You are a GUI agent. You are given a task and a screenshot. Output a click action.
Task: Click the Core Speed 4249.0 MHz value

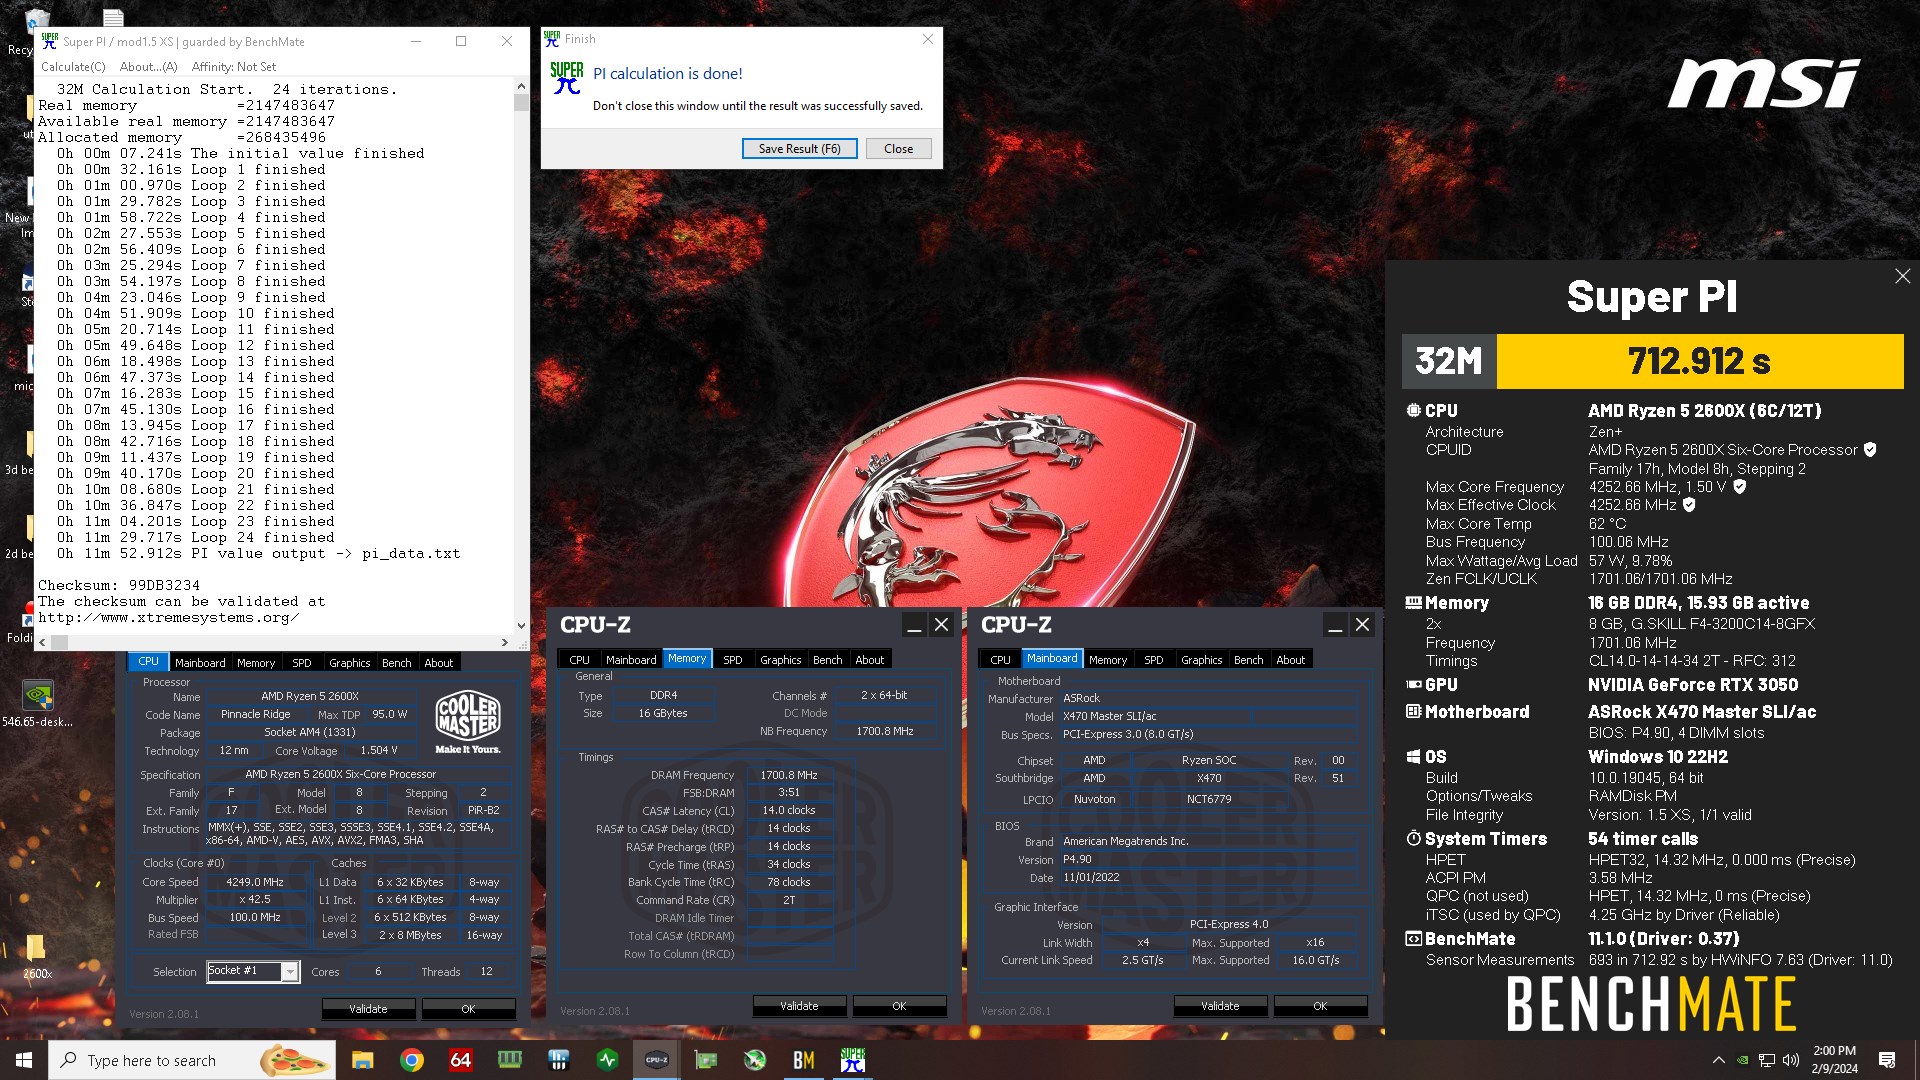point(255,882)
